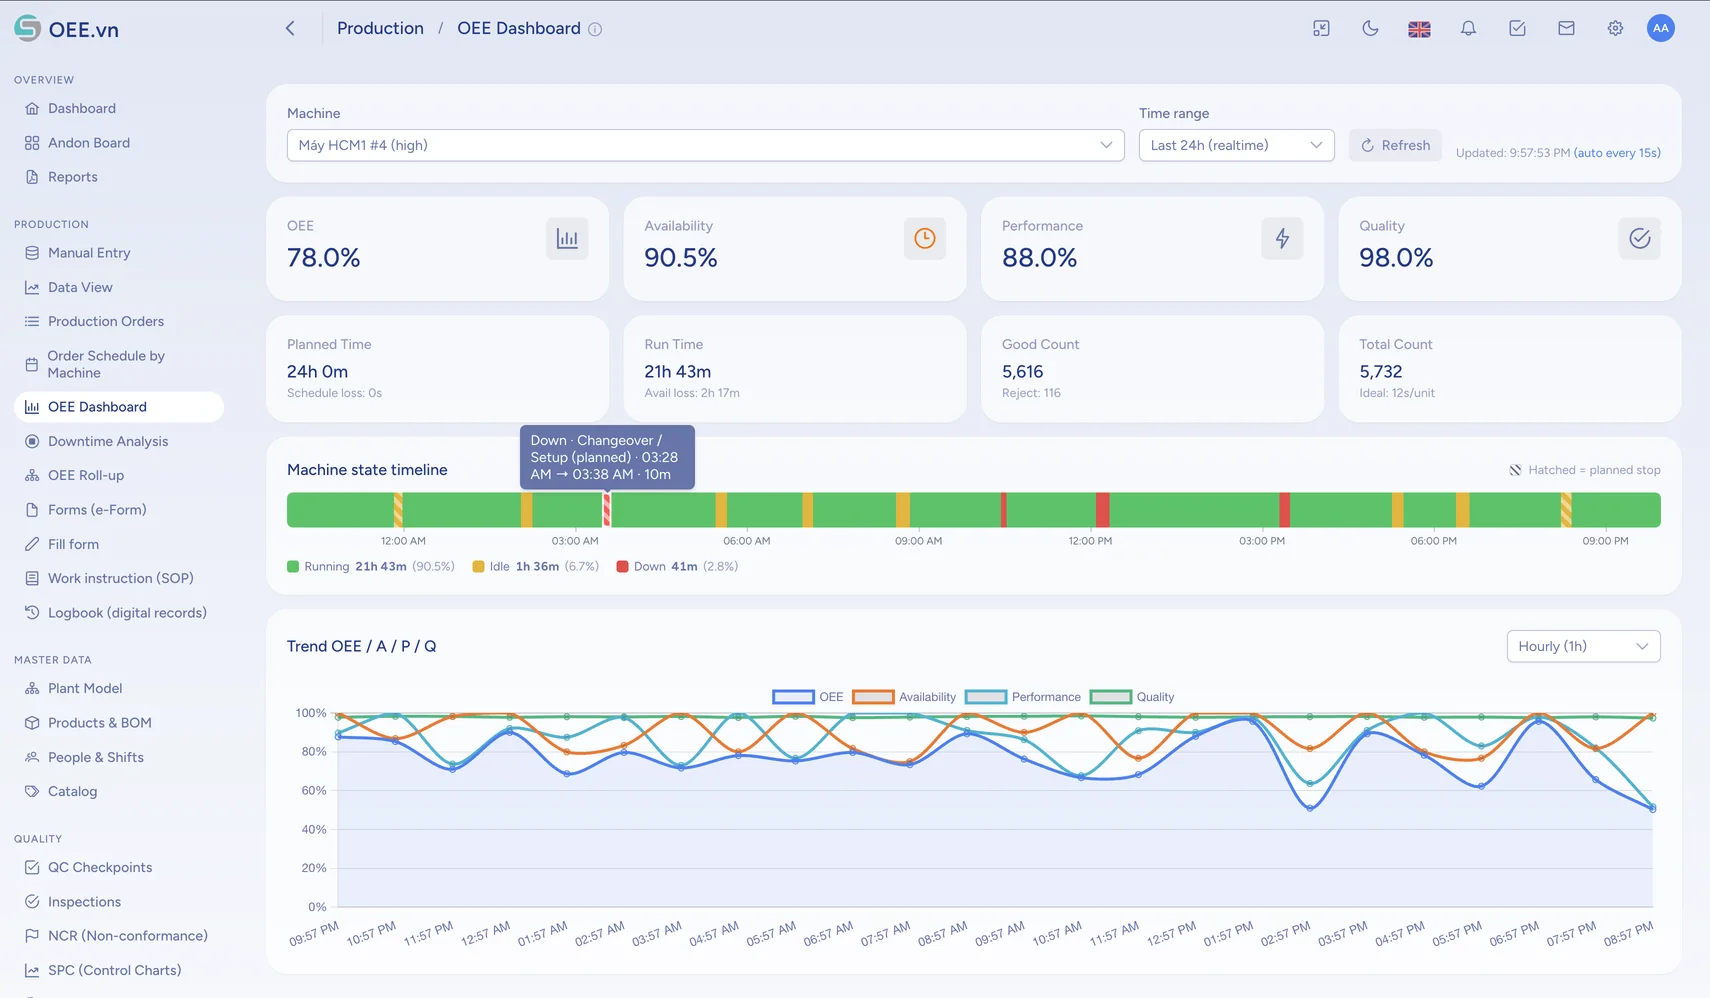Toggle fullscreen mode icon
The height and width of the screenshot is (998, 1710).
pos(1321,29)
